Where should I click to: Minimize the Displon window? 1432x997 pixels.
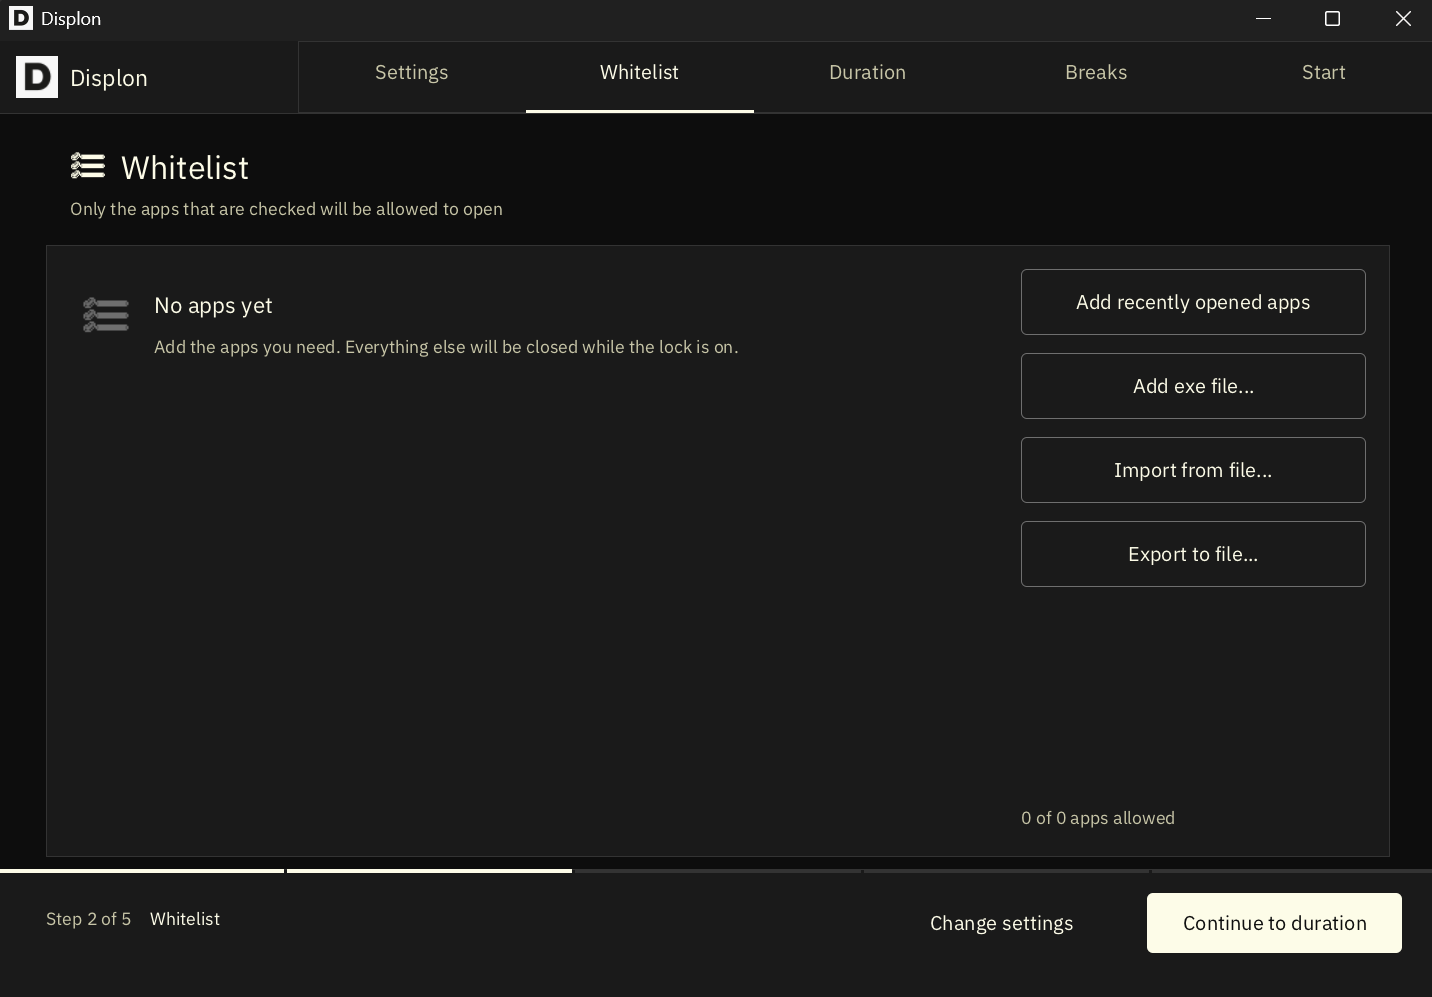(1263, 19)
